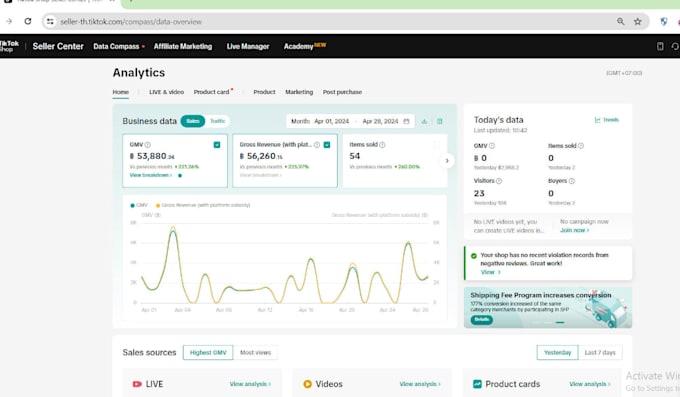Click the active banner carousel indicator

pos(560,322)
